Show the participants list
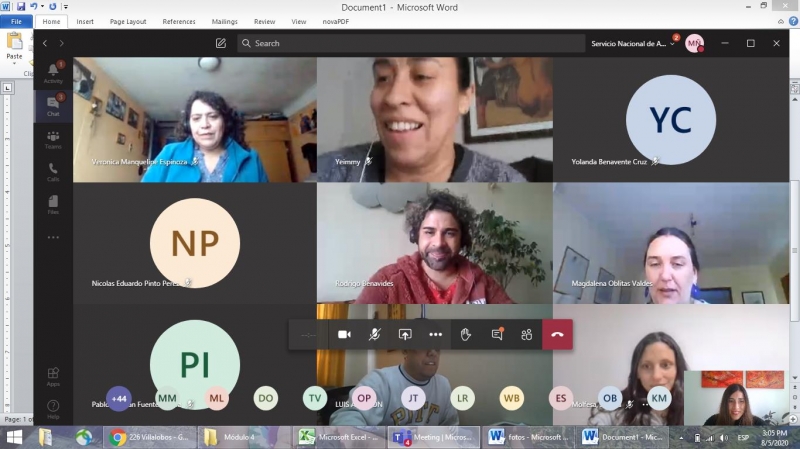 pos(527,335)
